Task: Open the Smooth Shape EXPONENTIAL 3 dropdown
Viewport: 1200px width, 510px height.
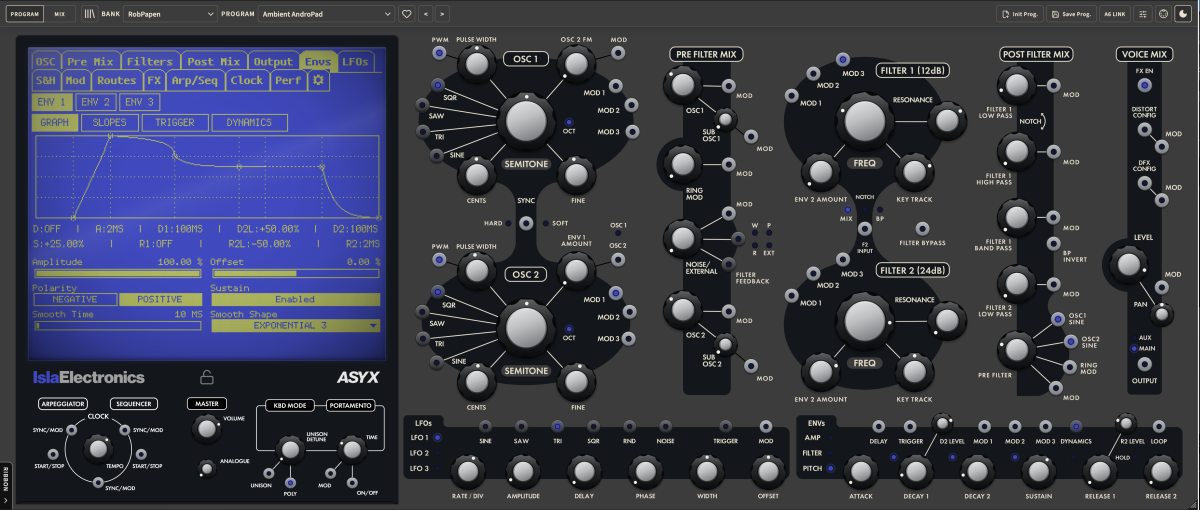Action: tap(296, 325)
